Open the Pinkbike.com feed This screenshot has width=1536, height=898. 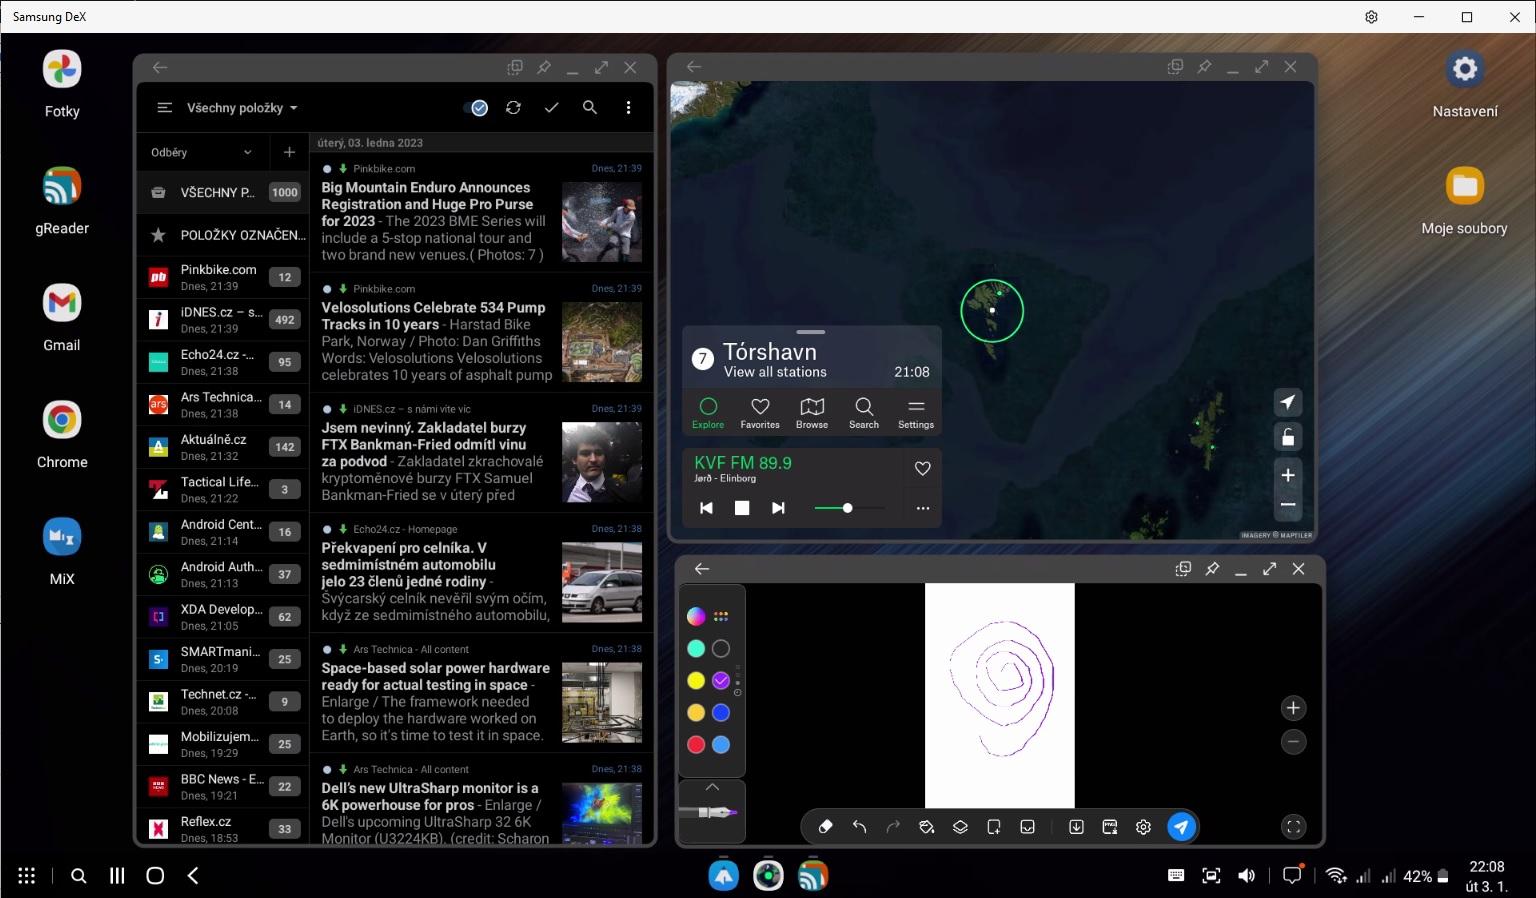tap(221, 277)
